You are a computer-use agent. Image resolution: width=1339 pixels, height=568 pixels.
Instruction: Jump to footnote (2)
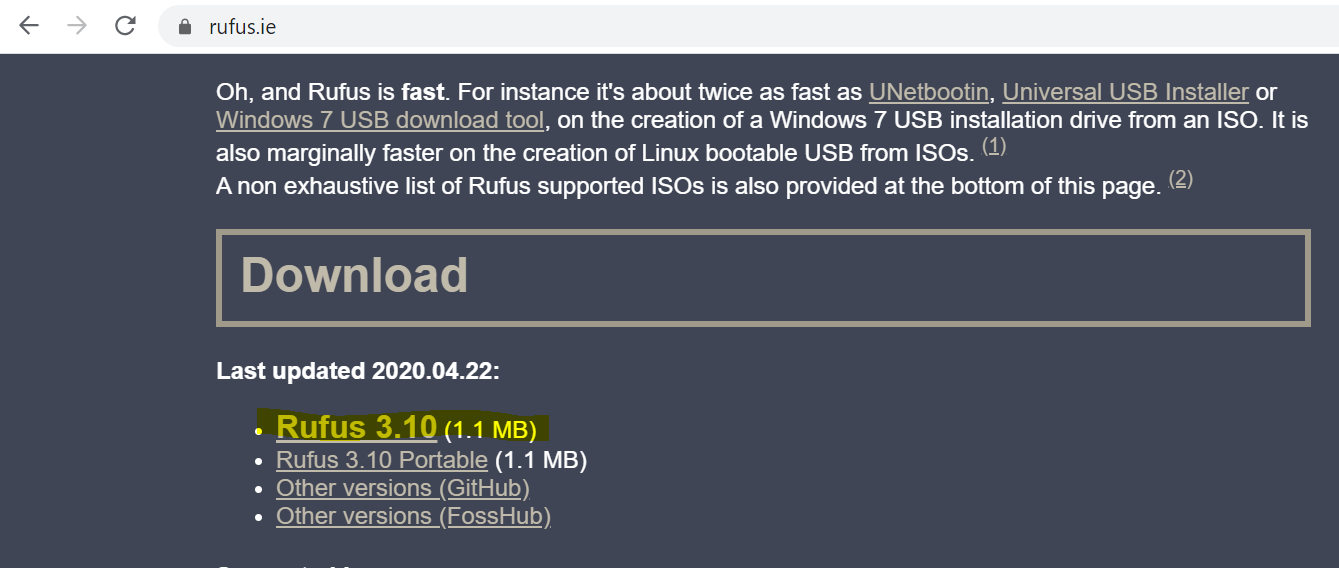coord(1181,180)
